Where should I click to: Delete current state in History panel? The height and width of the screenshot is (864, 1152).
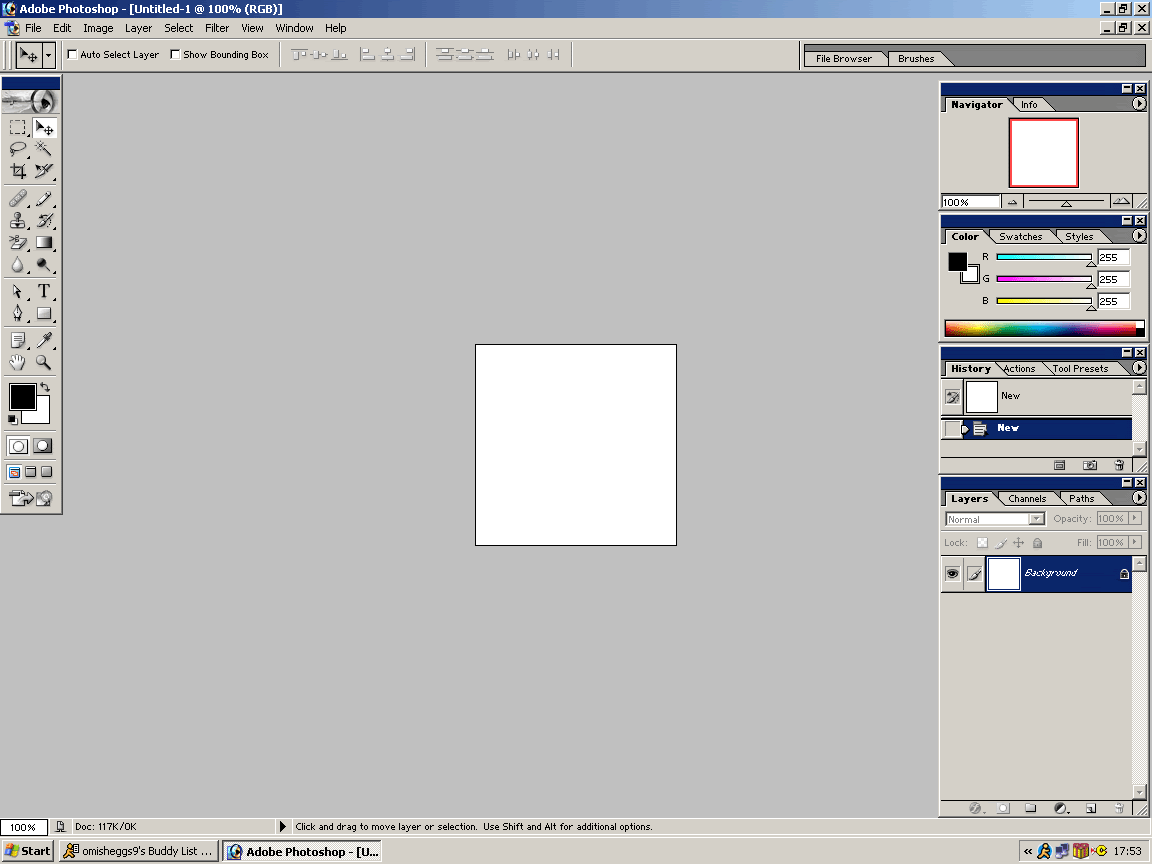[x=1119, y=465]
